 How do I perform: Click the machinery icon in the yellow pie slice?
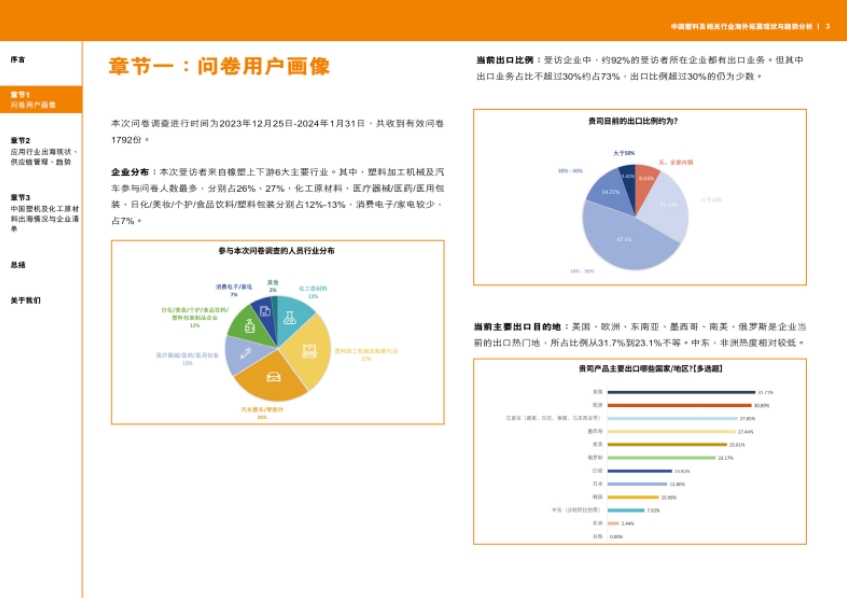(x=310, y=350)
